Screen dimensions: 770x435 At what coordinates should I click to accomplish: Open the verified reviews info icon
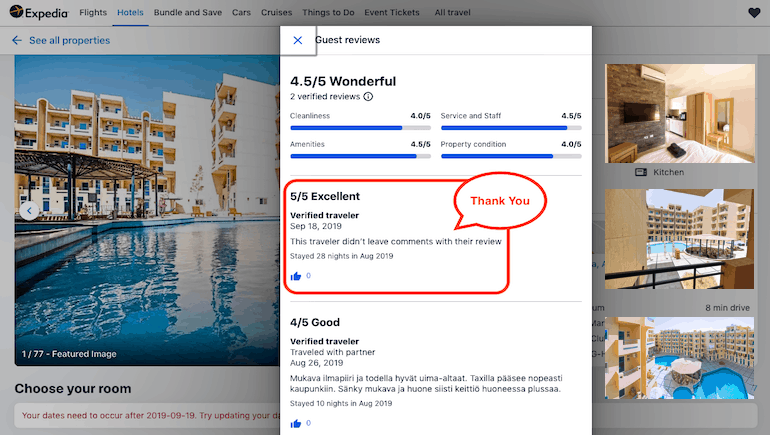pyautogui.click(x=368, y=96)
